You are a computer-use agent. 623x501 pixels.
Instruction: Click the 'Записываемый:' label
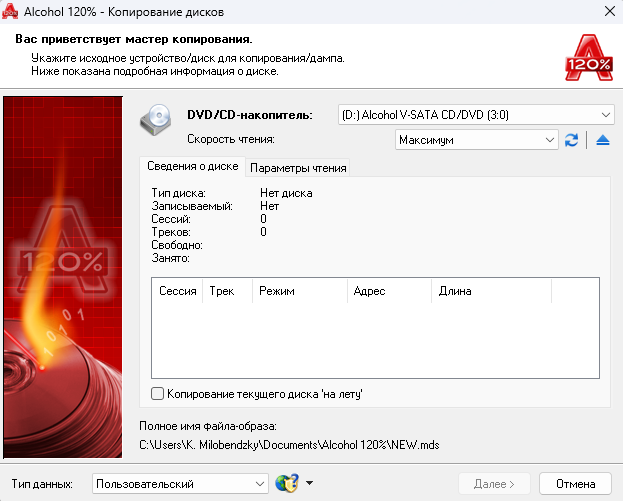click(192, 206)
